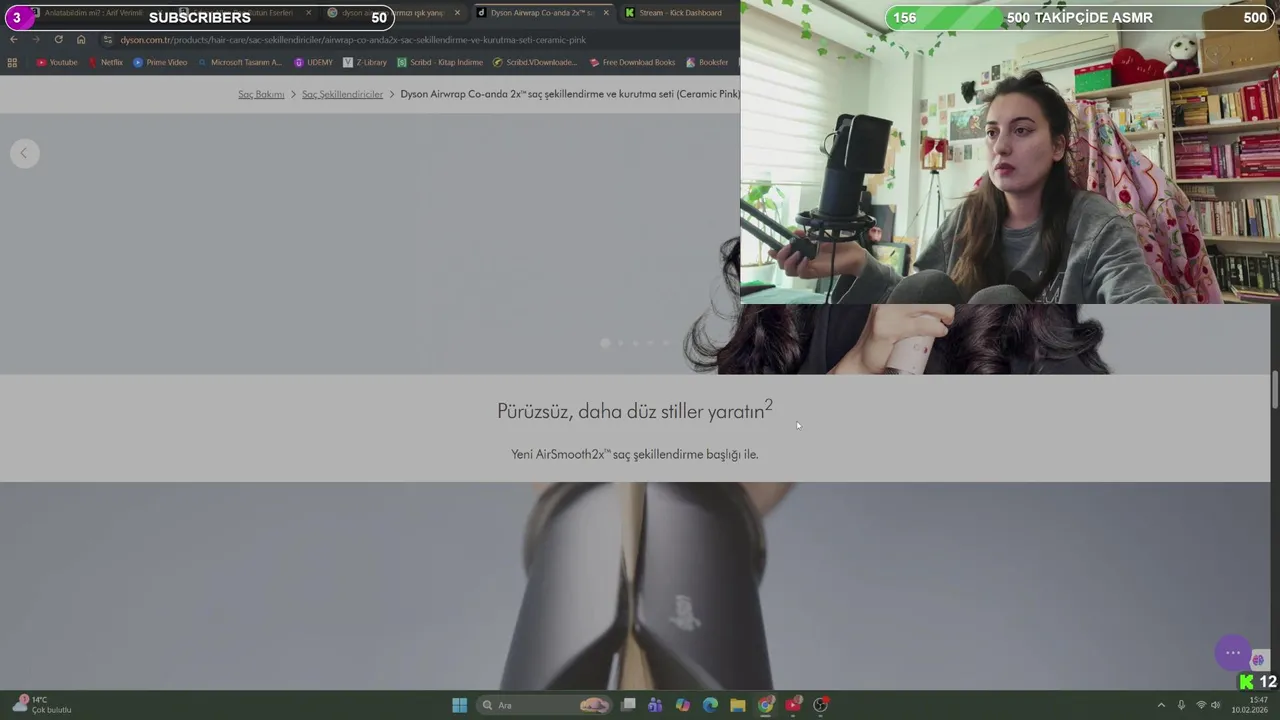Click the text Yeni AirSmooth2x saç şekillendirme başlığı ile
Viewport: 1280px width, 720px height.
(x=635, y=454)
